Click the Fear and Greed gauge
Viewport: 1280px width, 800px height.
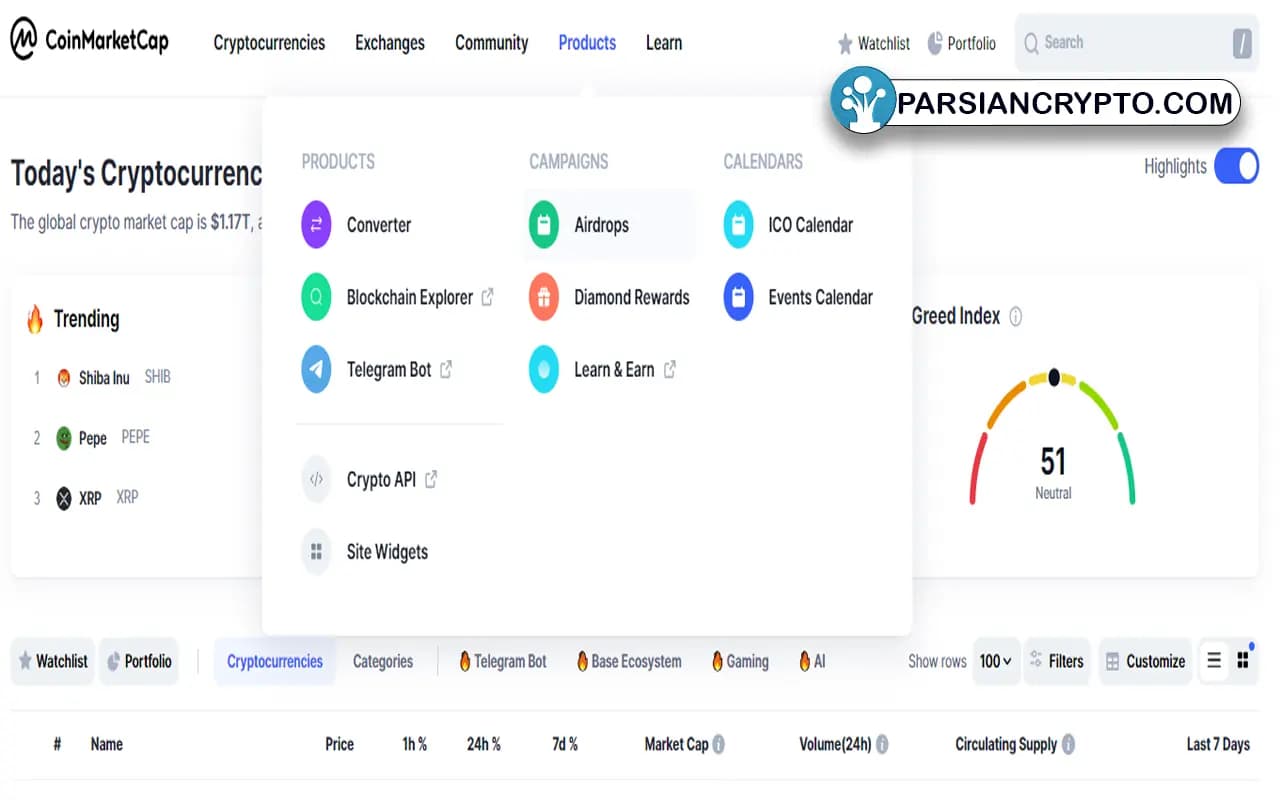click(x=1053, y=438)
